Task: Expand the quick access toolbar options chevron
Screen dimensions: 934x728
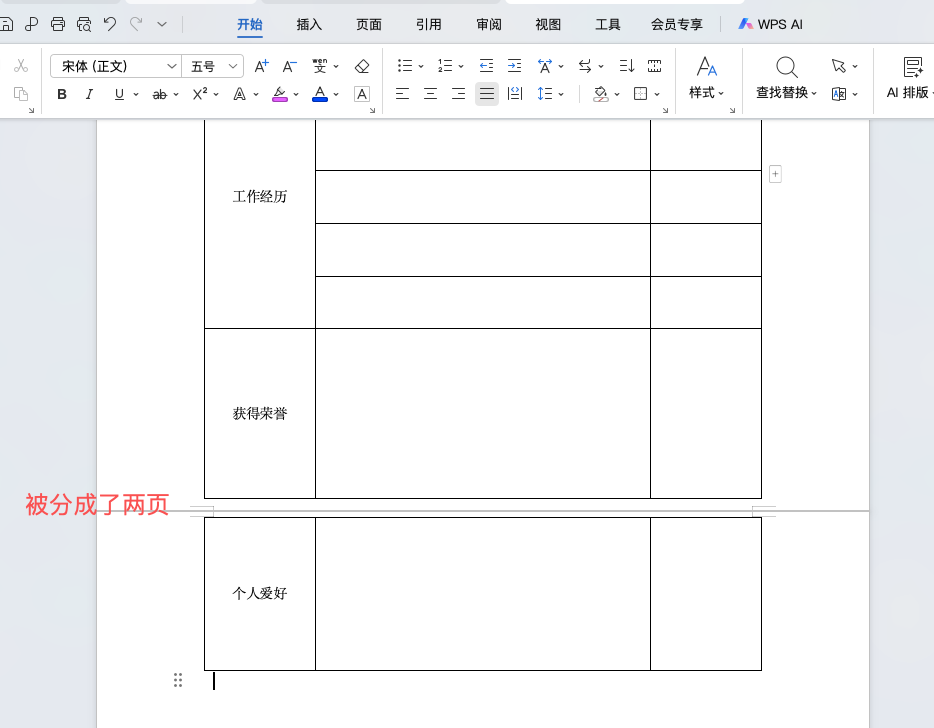Action: [x=162, y=24]
